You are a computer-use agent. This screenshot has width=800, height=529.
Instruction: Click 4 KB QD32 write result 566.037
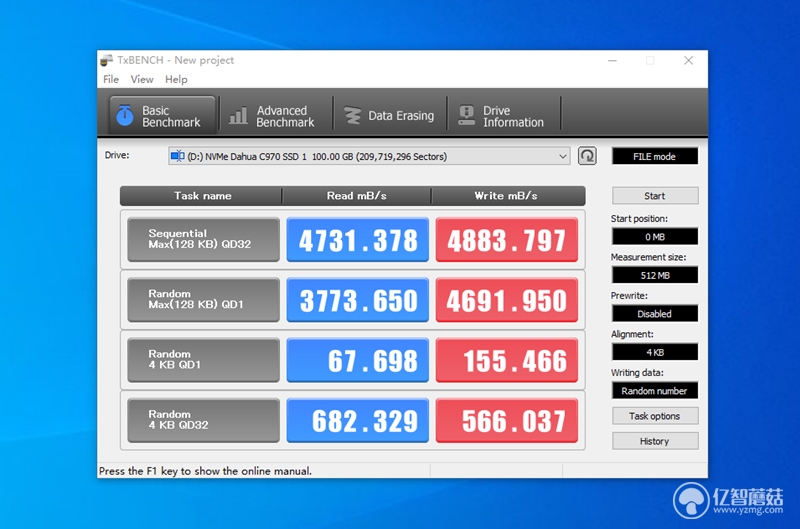(x=507, y=420)
